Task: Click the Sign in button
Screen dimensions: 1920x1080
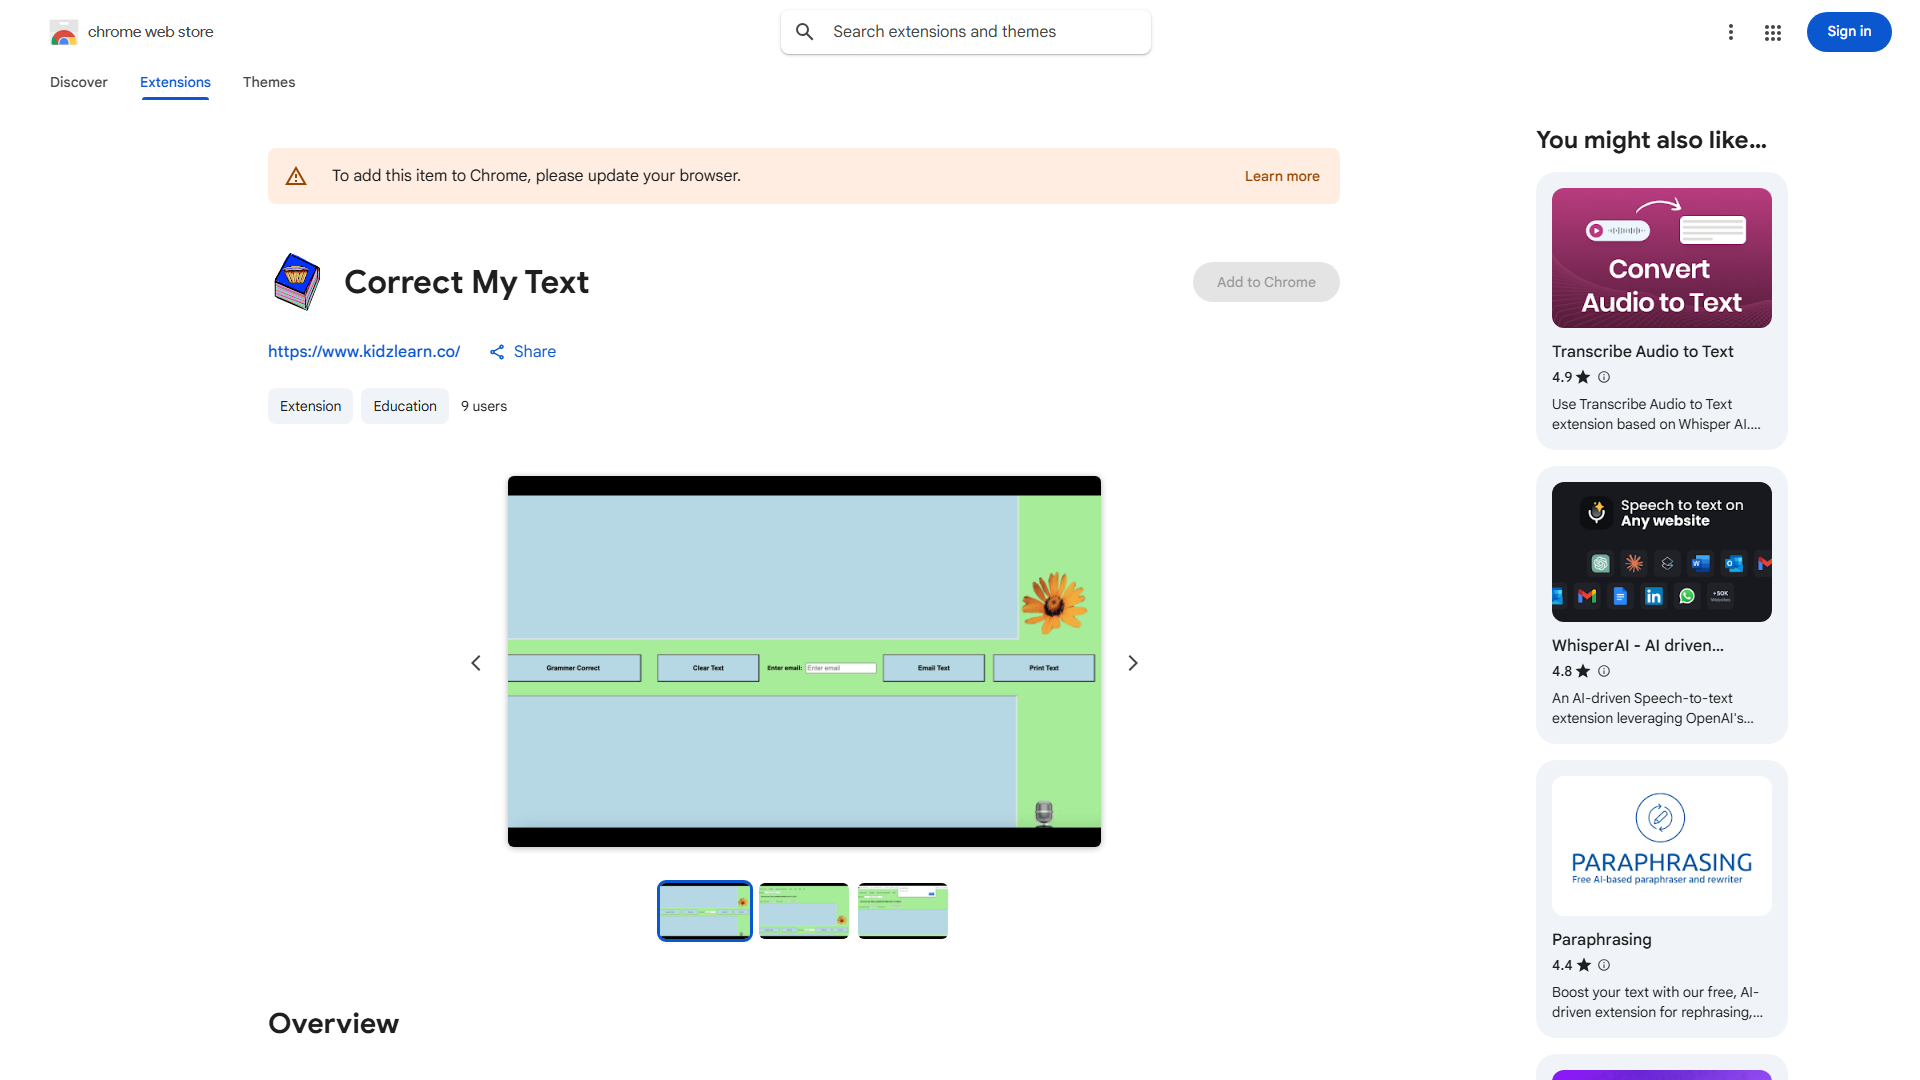Action: coord(1848,32)
